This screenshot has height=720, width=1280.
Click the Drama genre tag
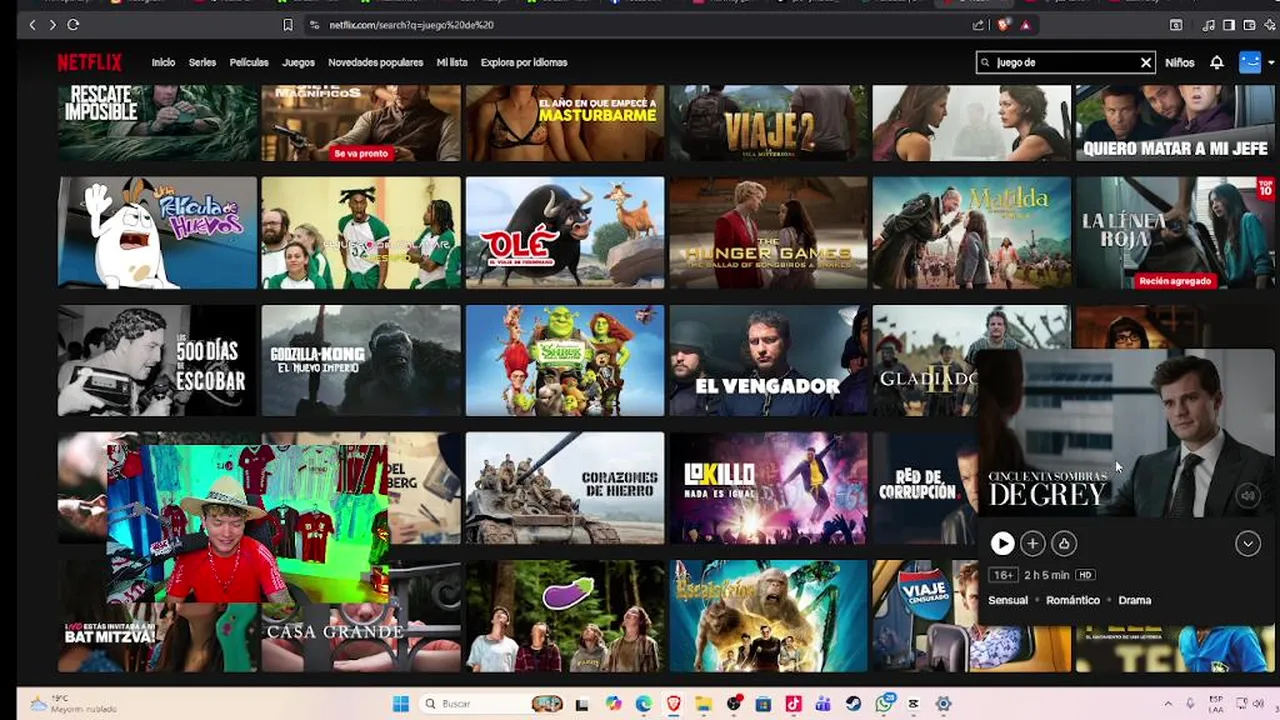click(x=1135, y=600)
